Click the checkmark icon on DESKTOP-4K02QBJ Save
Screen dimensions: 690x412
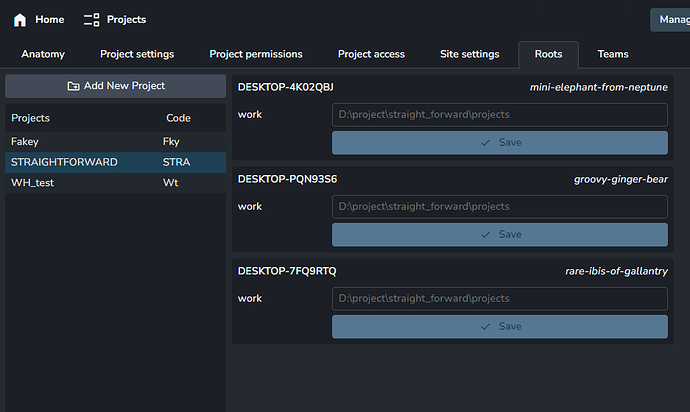point(485,143)
